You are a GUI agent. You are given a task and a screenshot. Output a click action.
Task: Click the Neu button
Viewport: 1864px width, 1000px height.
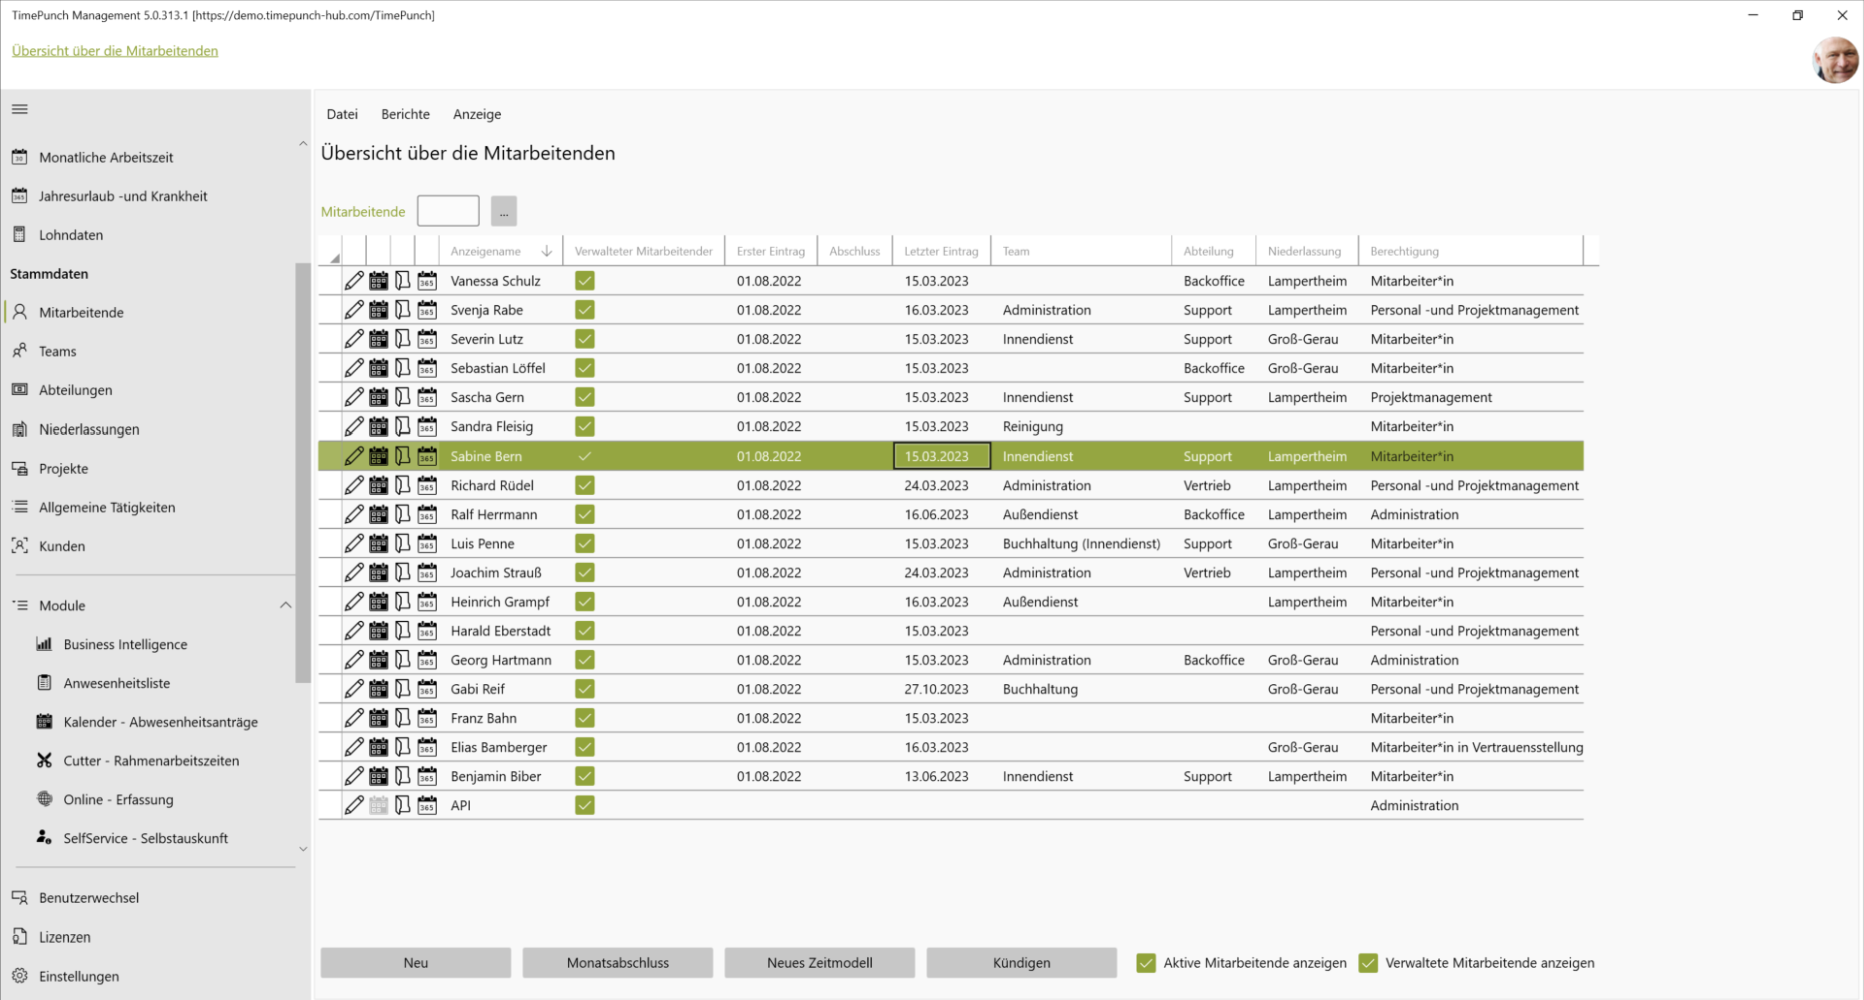pos(416,963)
